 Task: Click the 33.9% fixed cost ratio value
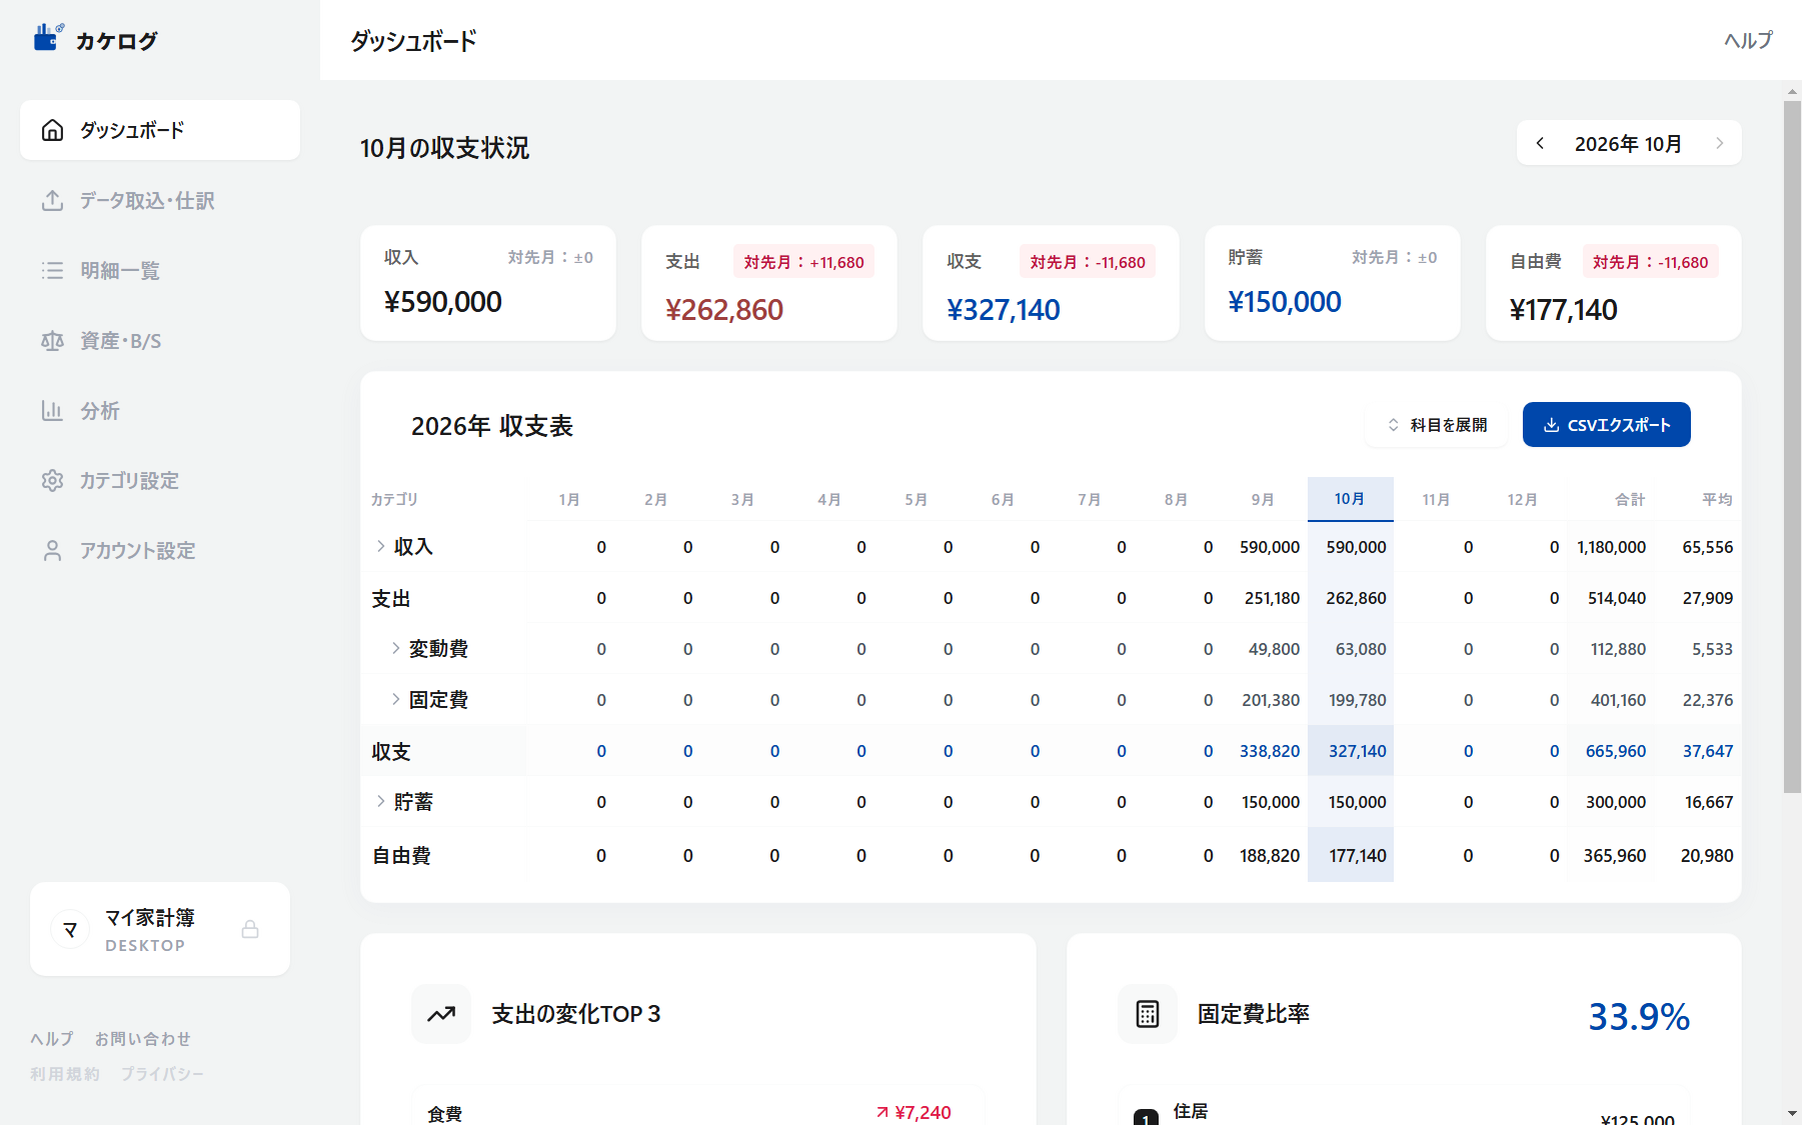pyautogui.click(x=1639, y=1017)
